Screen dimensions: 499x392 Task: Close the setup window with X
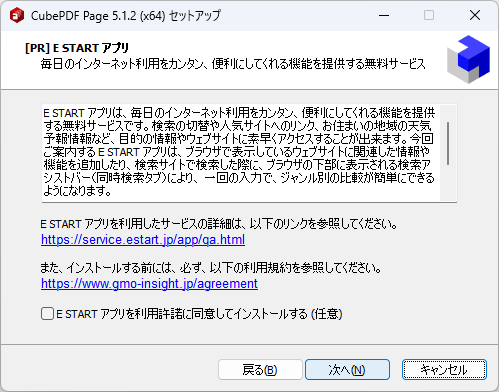tap(475, 15)
